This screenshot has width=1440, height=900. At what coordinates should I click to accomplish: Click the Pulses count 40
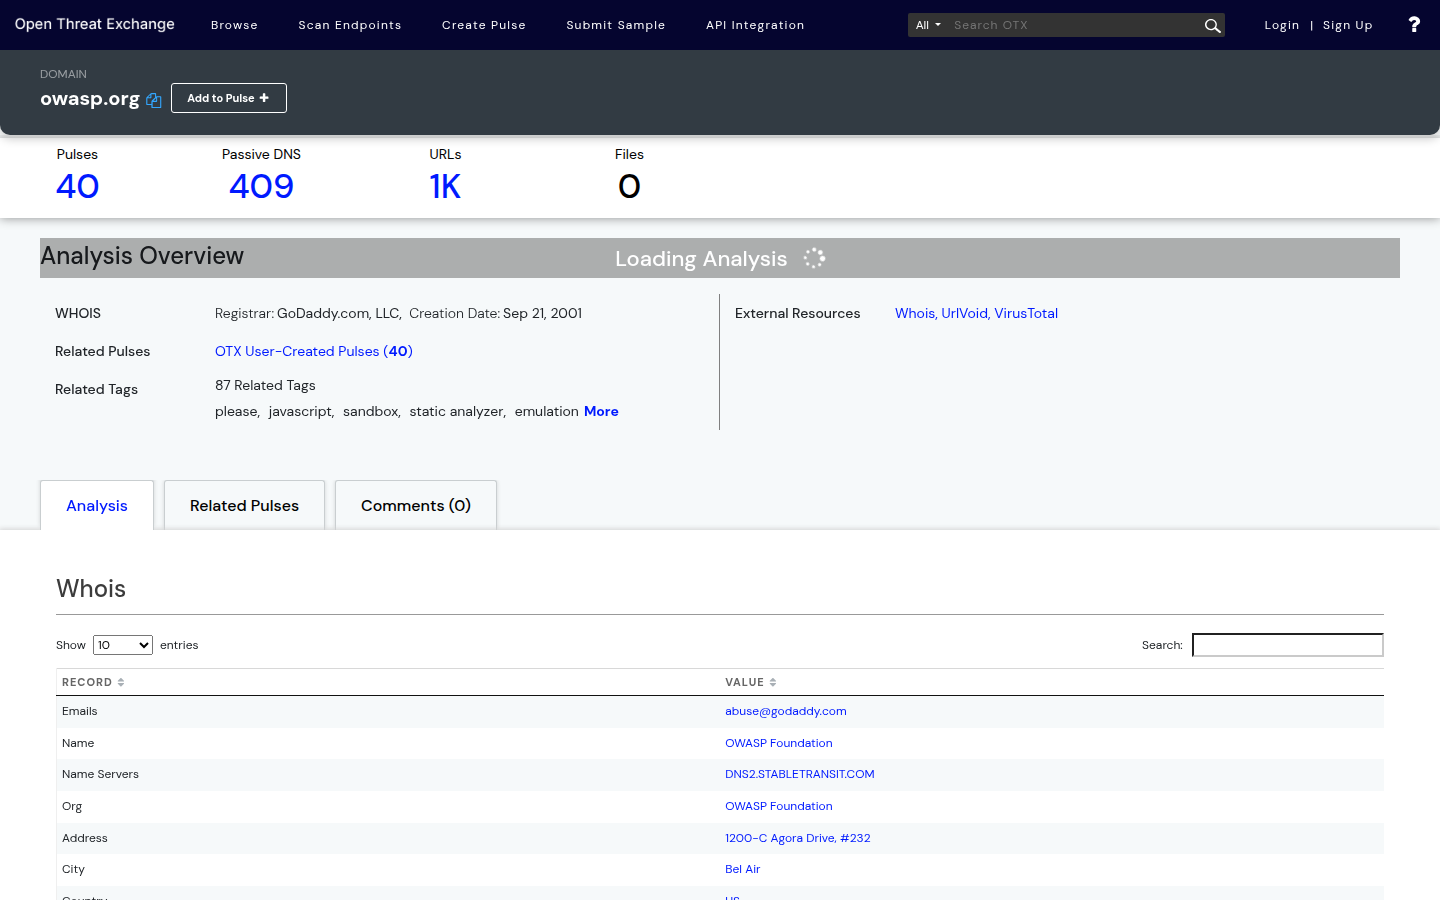pos(77,186)
